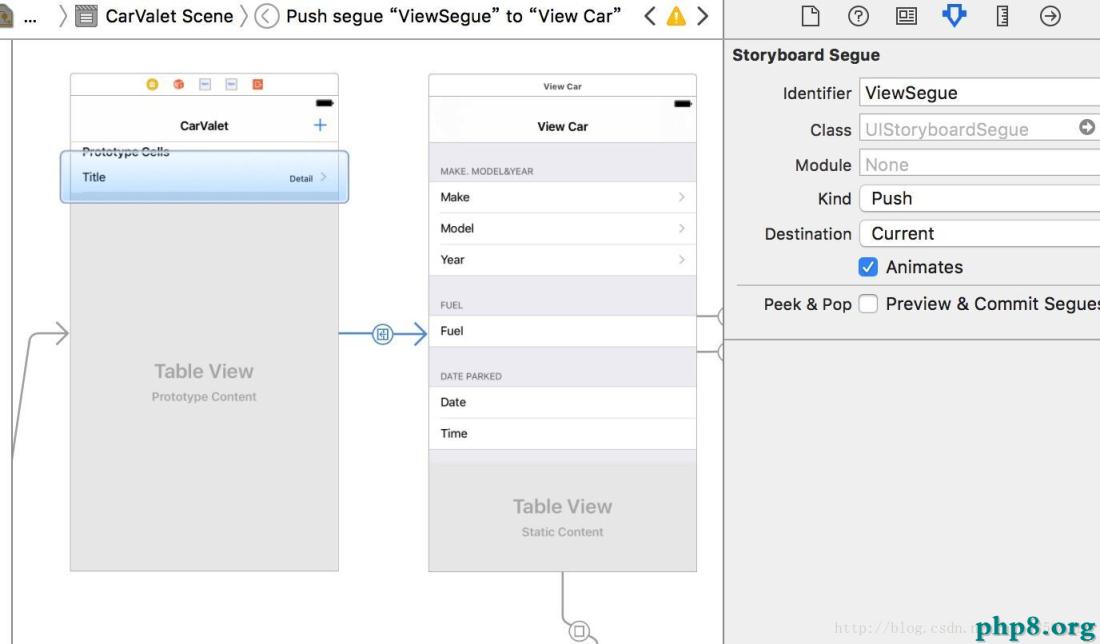Click the yellow warning issue icon
This screenshot has height=644, width=1100.
pyautogui.click(x=676, y=16)
